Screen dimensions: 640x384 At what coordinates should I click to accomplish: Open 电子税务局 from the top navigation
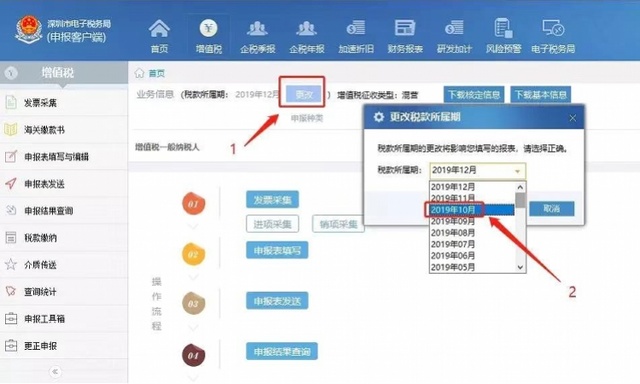553,36
